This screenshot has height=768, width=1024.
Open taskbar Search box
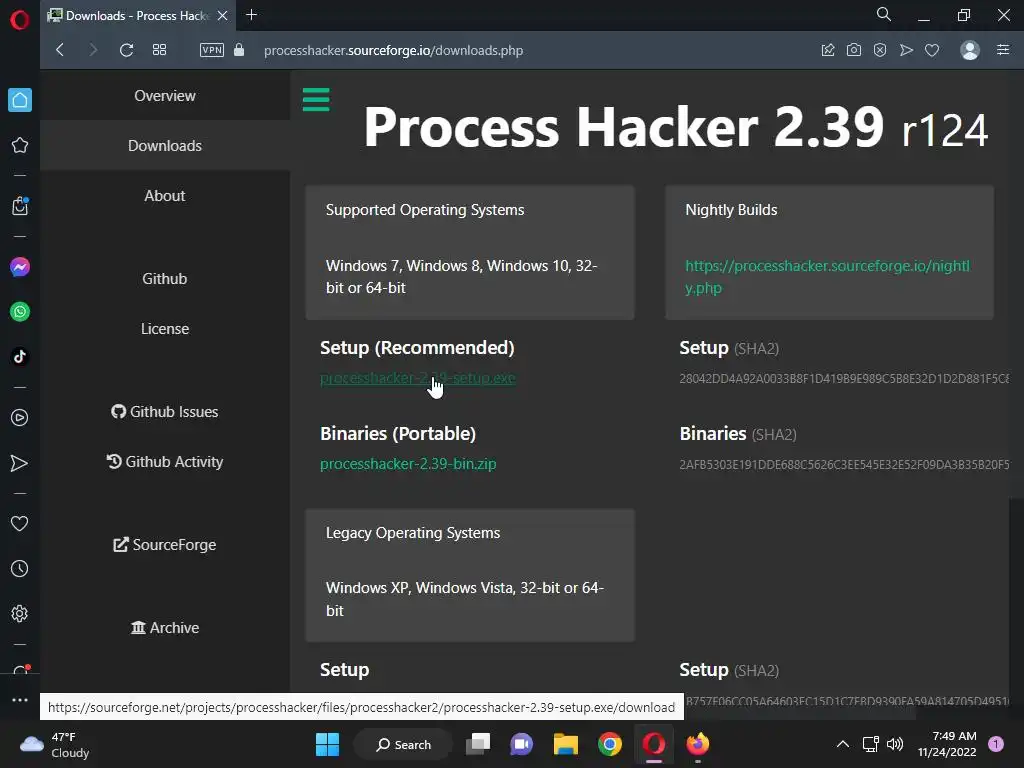(x=404, y=744)
